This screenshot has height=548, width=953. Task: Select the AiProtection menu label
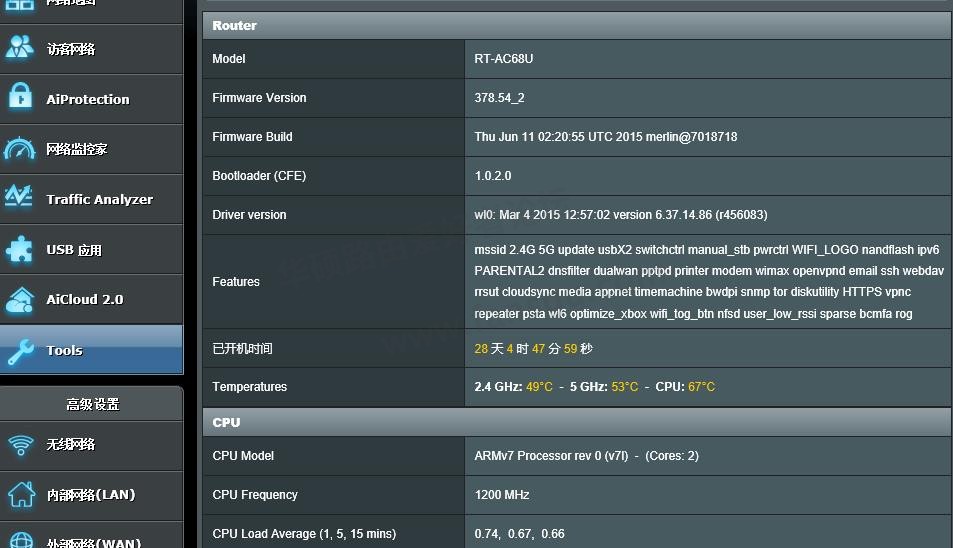[x=88, y=99]
